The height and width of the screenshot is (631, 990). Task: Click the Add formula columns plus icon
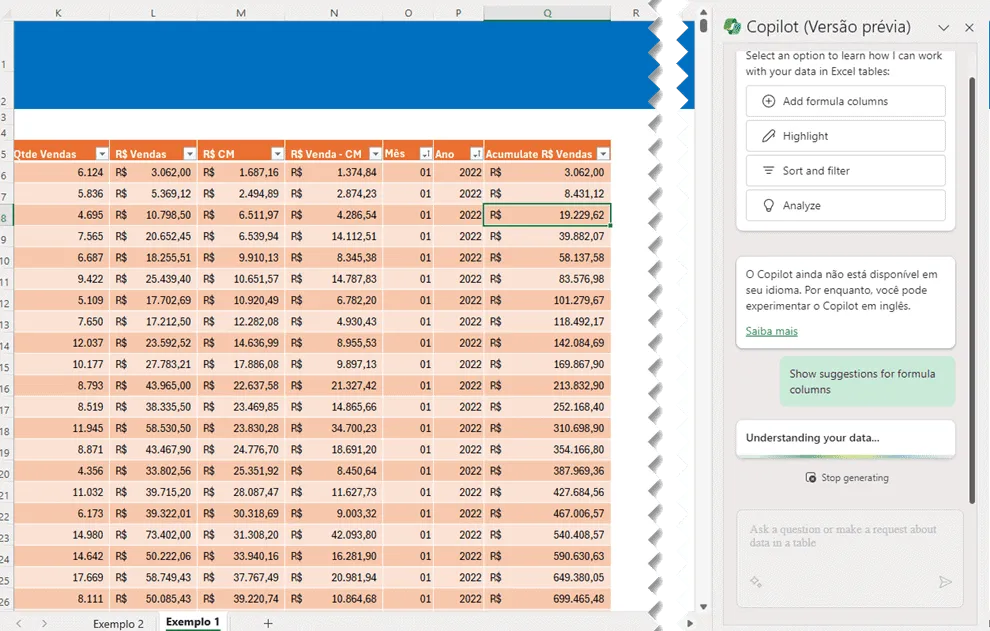coord(768,101)
